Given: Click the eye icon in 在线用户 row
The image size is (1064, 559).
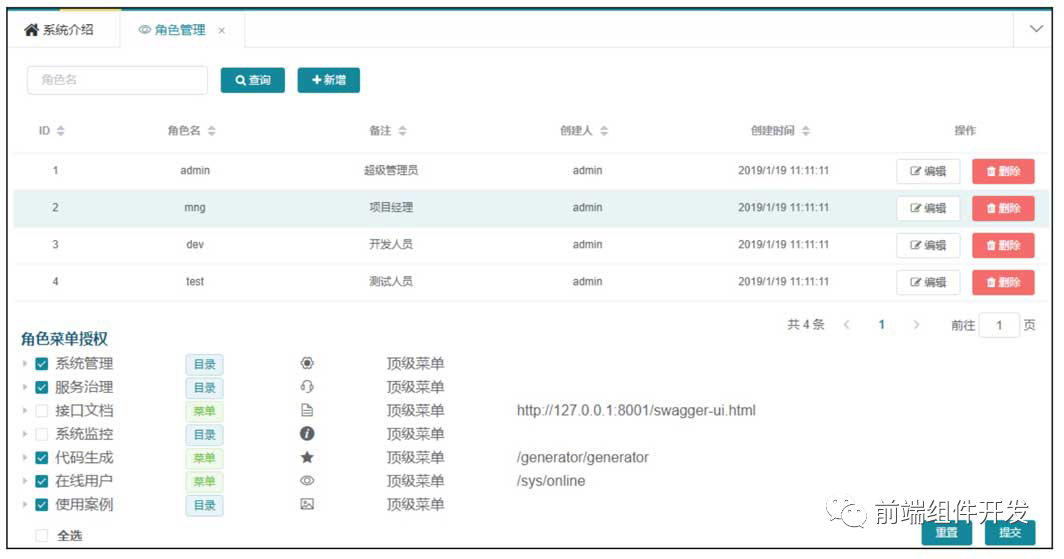Looking at the screenshot, I should pyautogui.click(x=307, y=481).
